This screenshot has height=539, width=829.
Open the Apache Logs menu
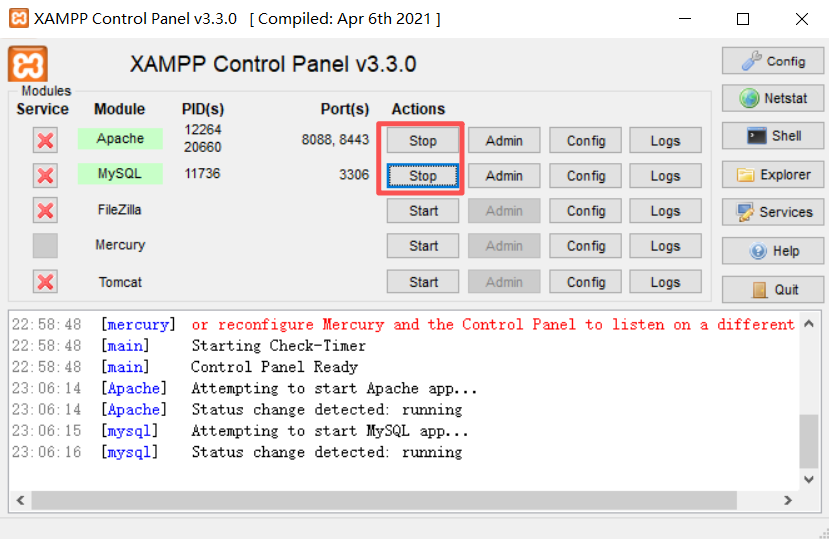[665, 141]
